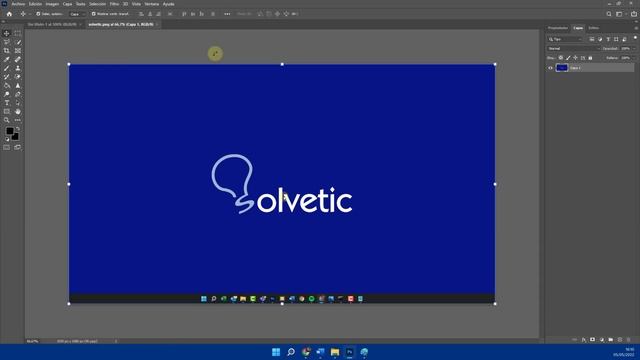
Task: Toggle lock image pixels brush icon
Action: (x=568, y=58)
